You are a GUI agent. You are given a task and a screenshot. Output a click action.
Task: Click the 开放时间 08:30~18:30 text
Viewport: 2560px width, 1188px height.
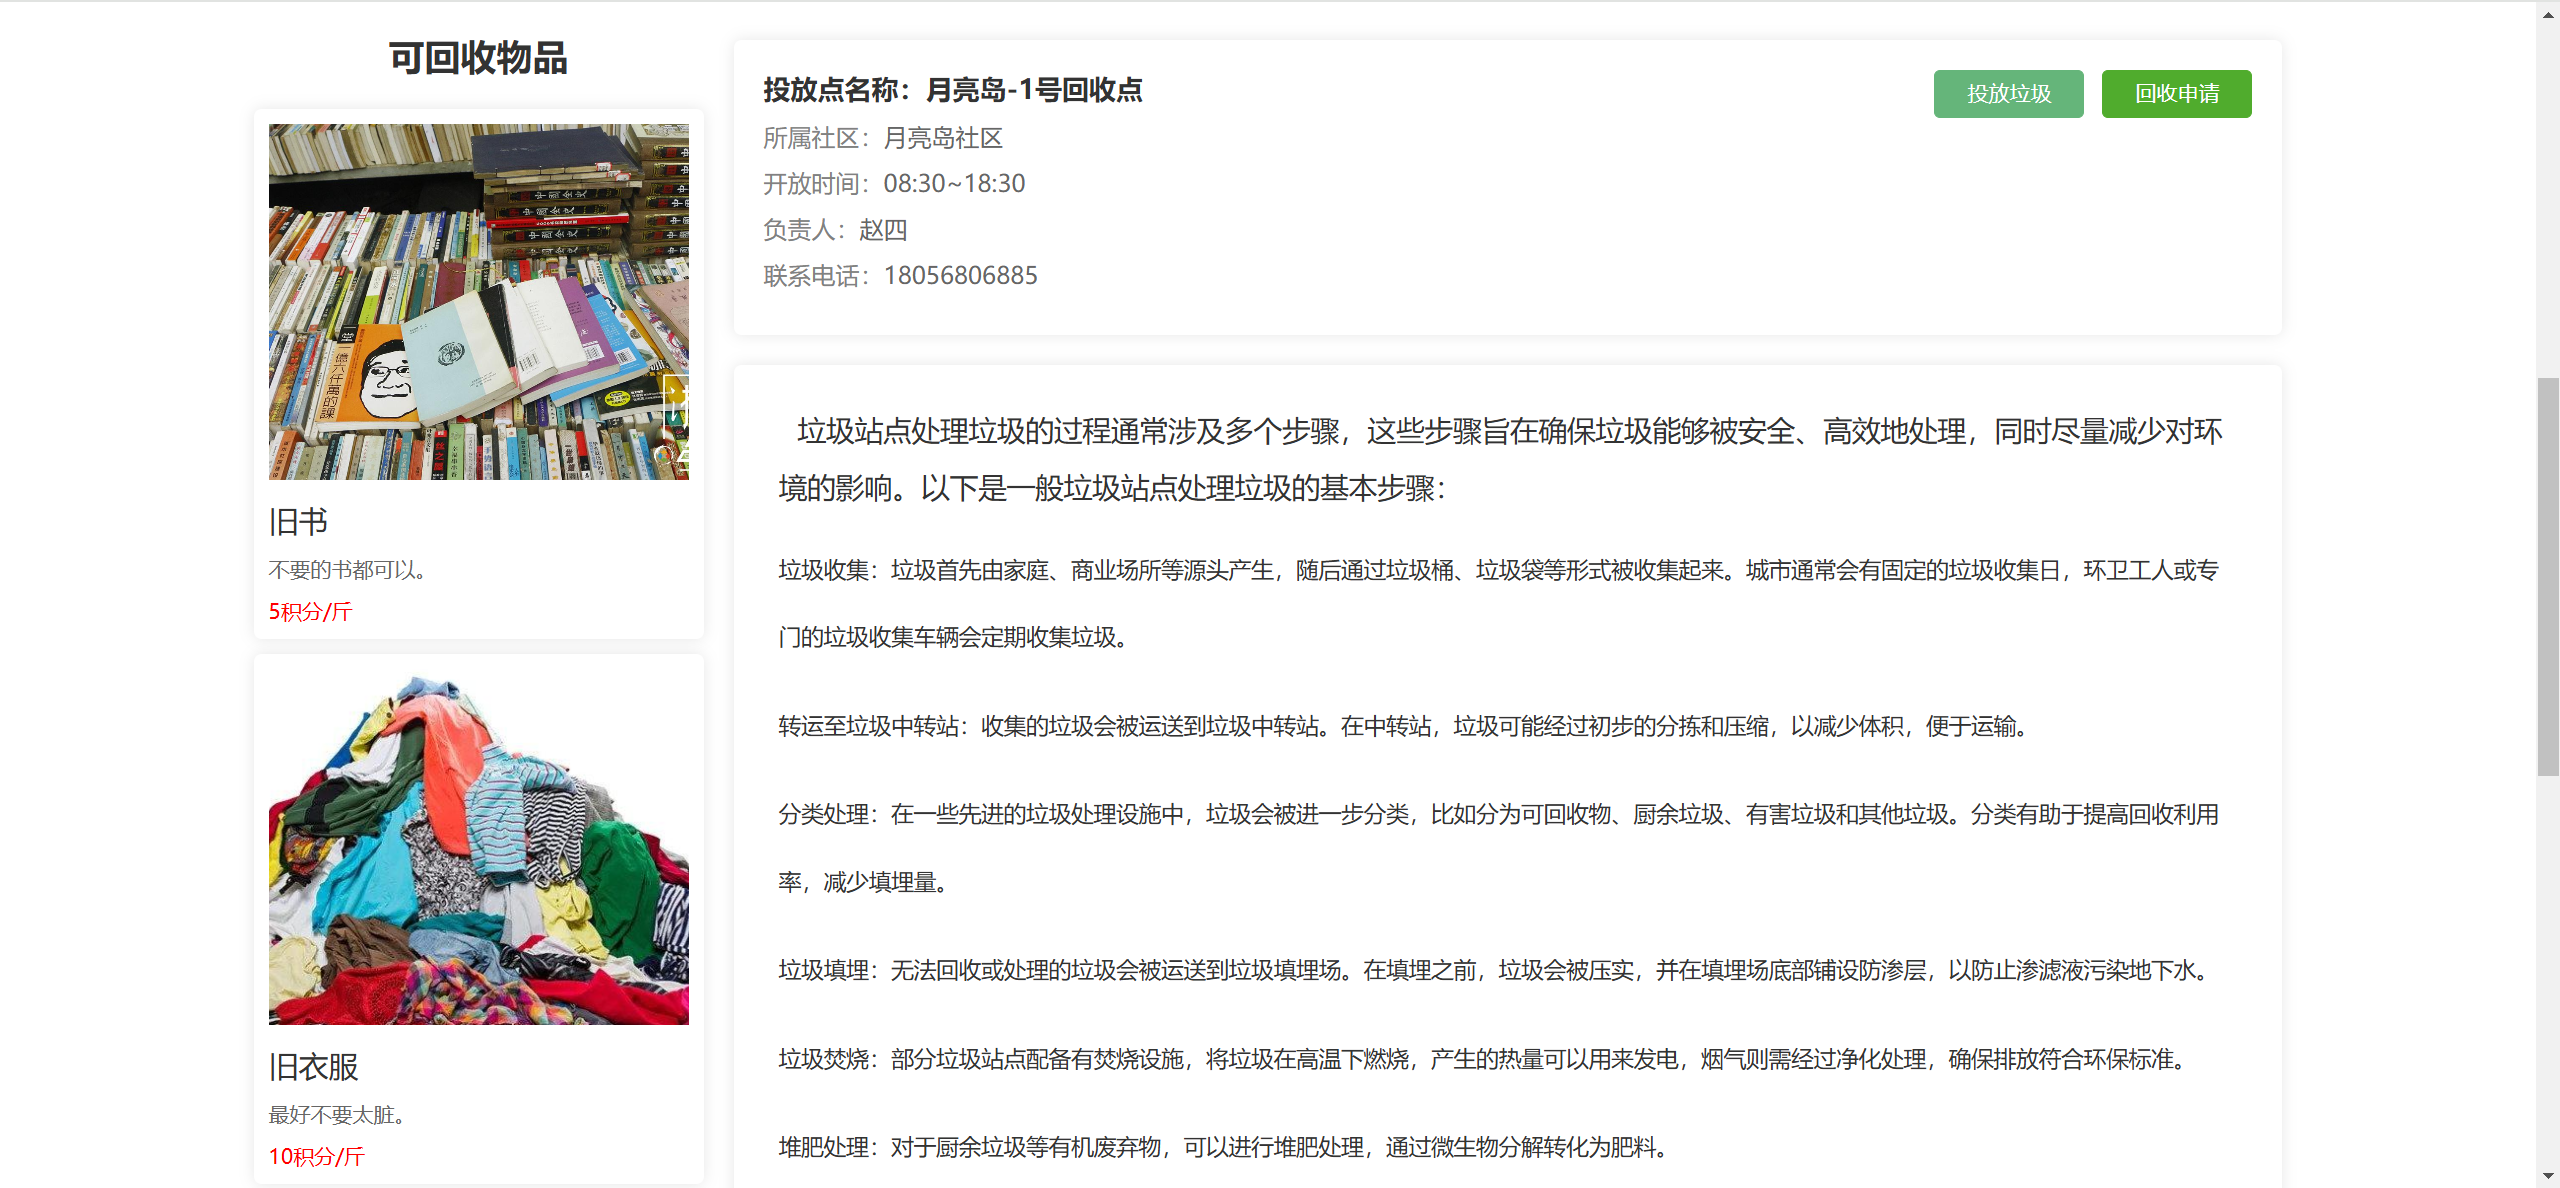(894, 184)
